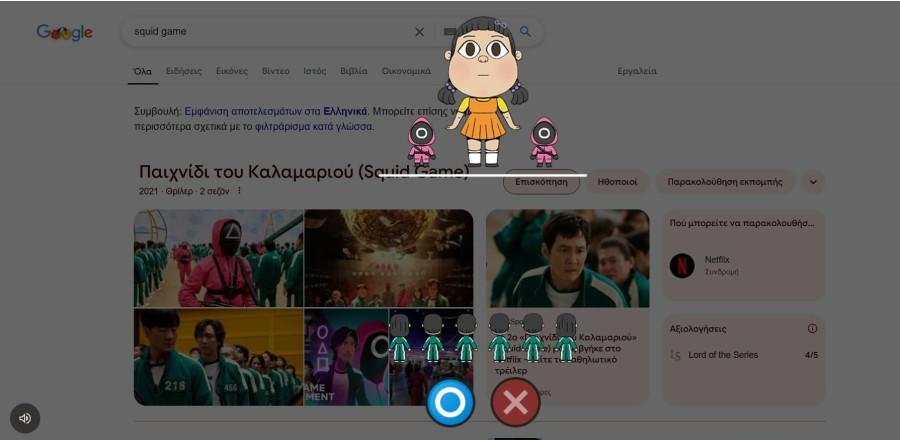The height and width of the screenshot is (440, 900).
Task: Click the squid game search field
Action: tap(270, 32)
